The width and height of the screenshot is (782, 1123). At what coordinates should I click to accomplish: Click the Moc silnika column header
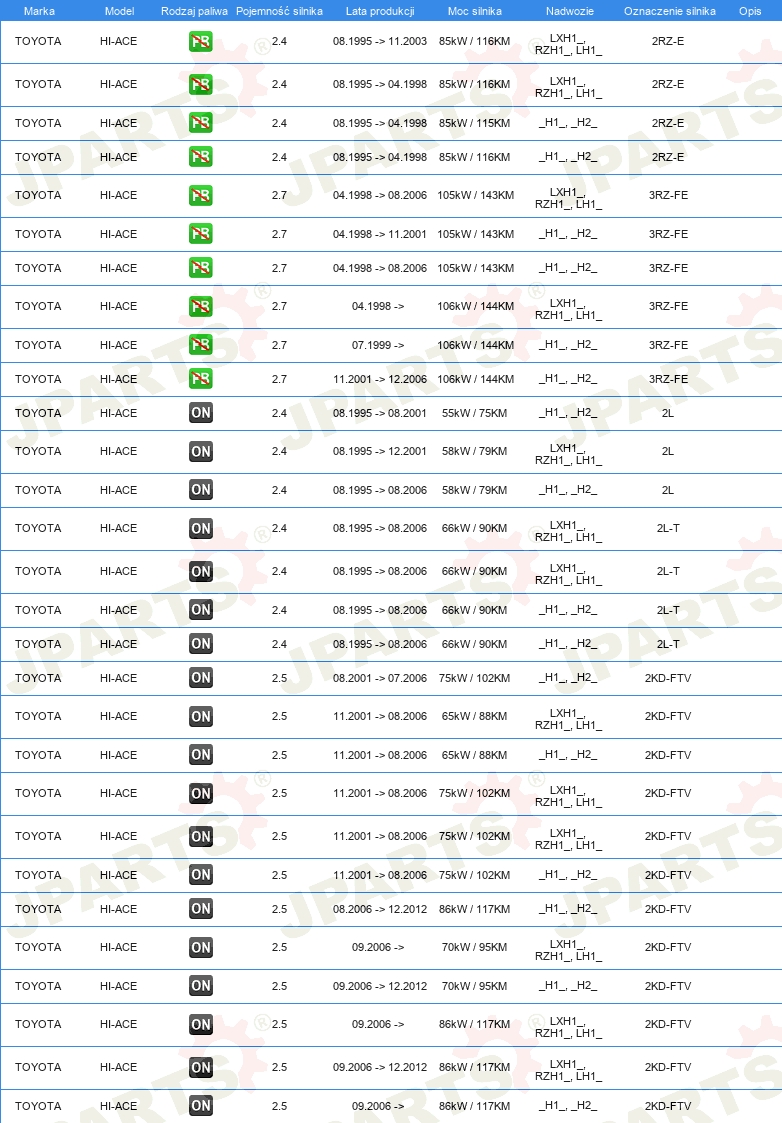coord(475,11)
